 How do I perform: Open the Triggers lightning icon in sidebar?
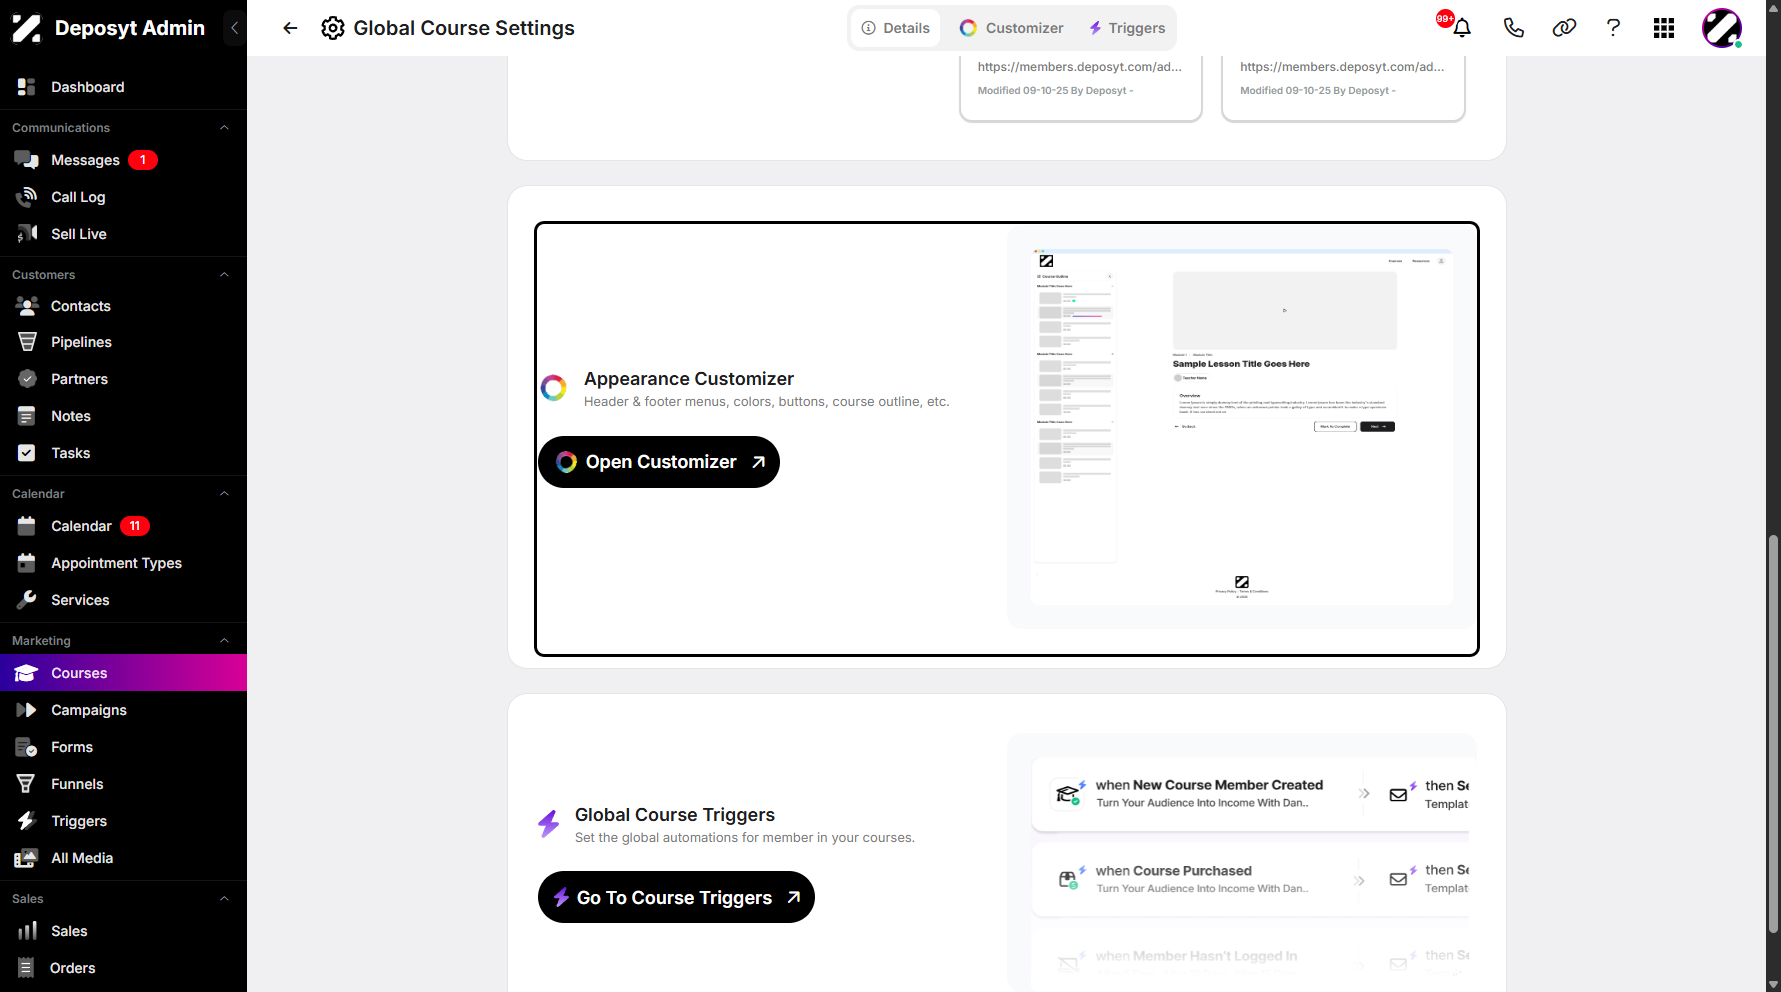[27, 821]
